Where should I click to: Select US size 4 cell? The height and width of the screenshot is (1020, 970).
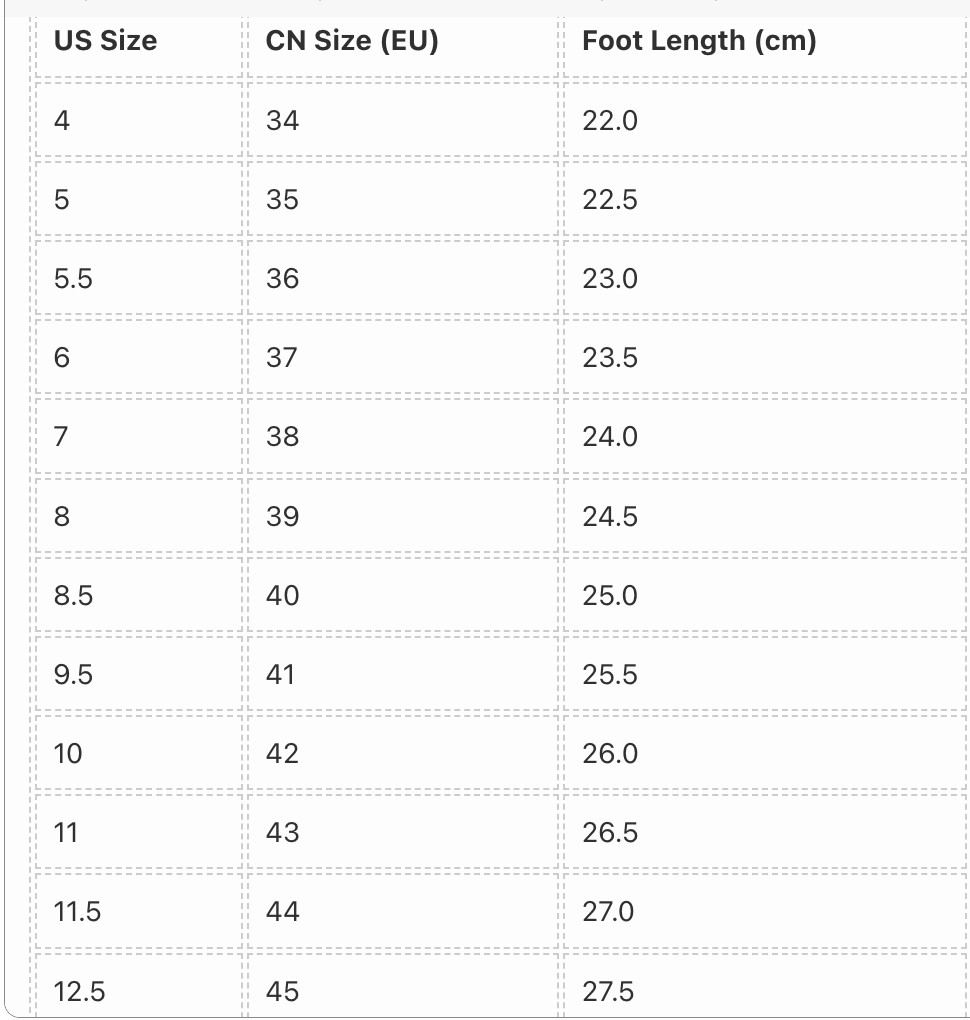138,120
